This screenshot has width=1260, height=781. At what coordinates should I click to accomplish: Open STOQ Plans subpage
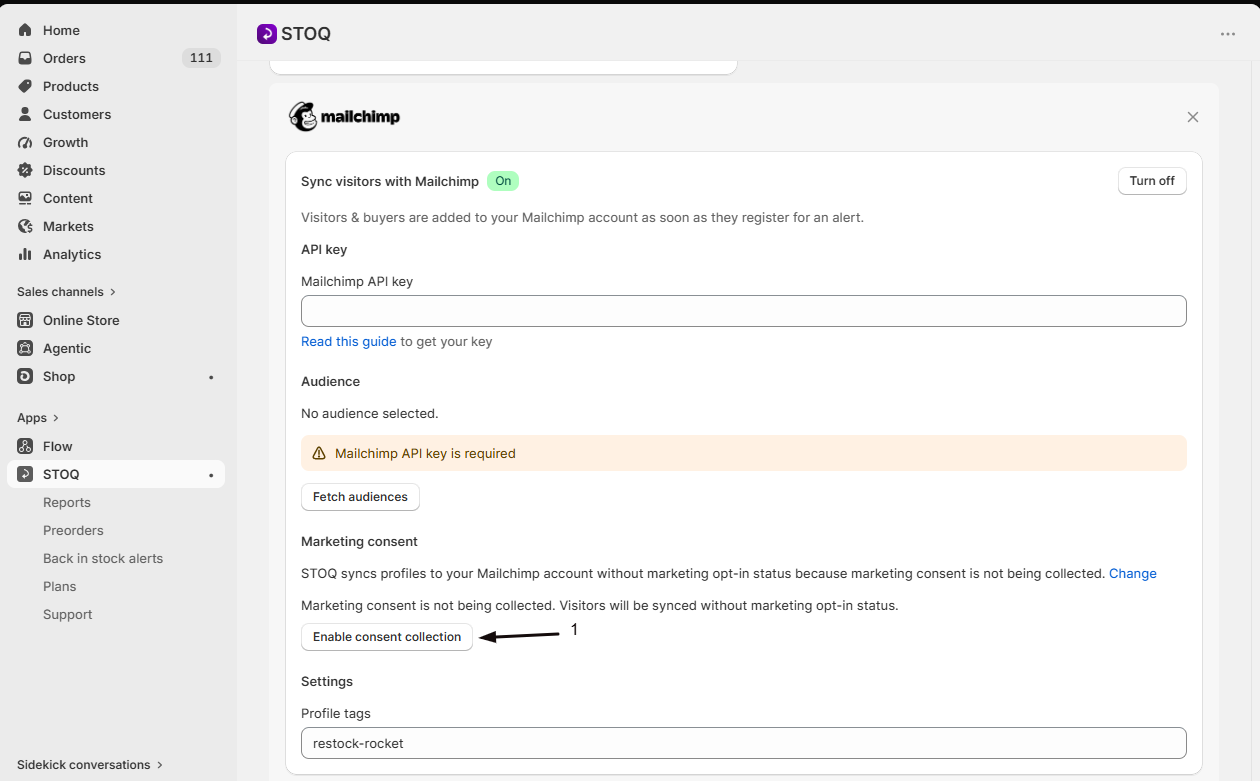[x=60, y=586]
